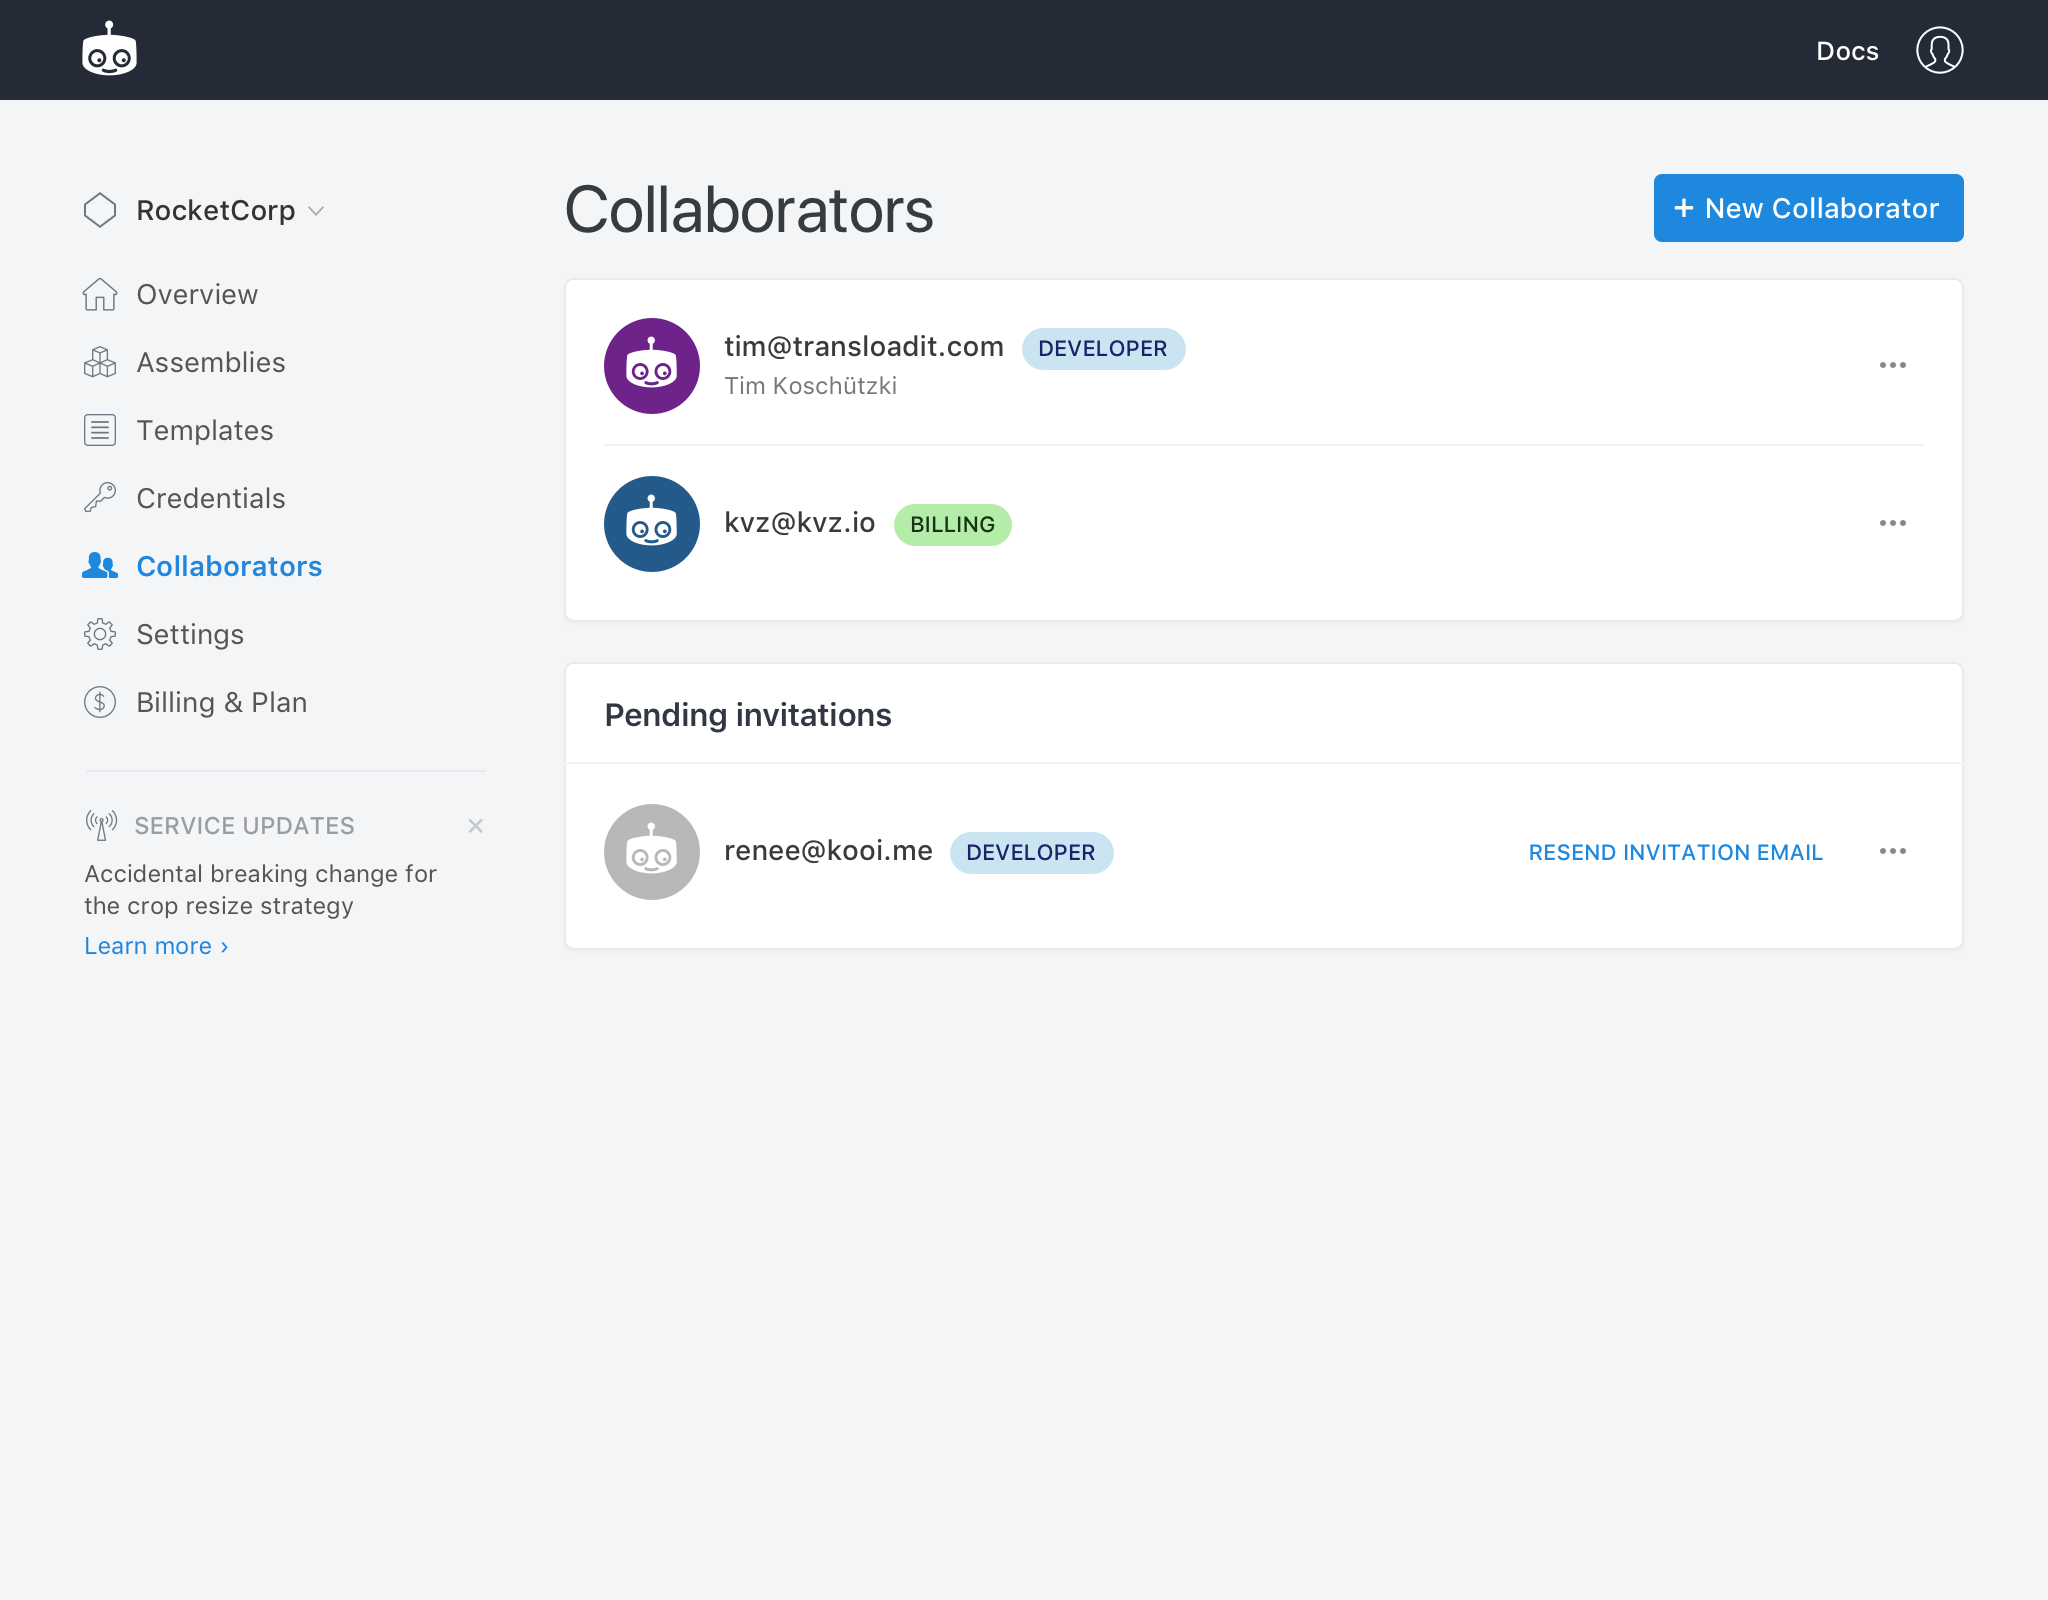Dismiss the Service Updates notice
The width and height of the screenshot is (2048, 1600).
click(x=475, y=826)
